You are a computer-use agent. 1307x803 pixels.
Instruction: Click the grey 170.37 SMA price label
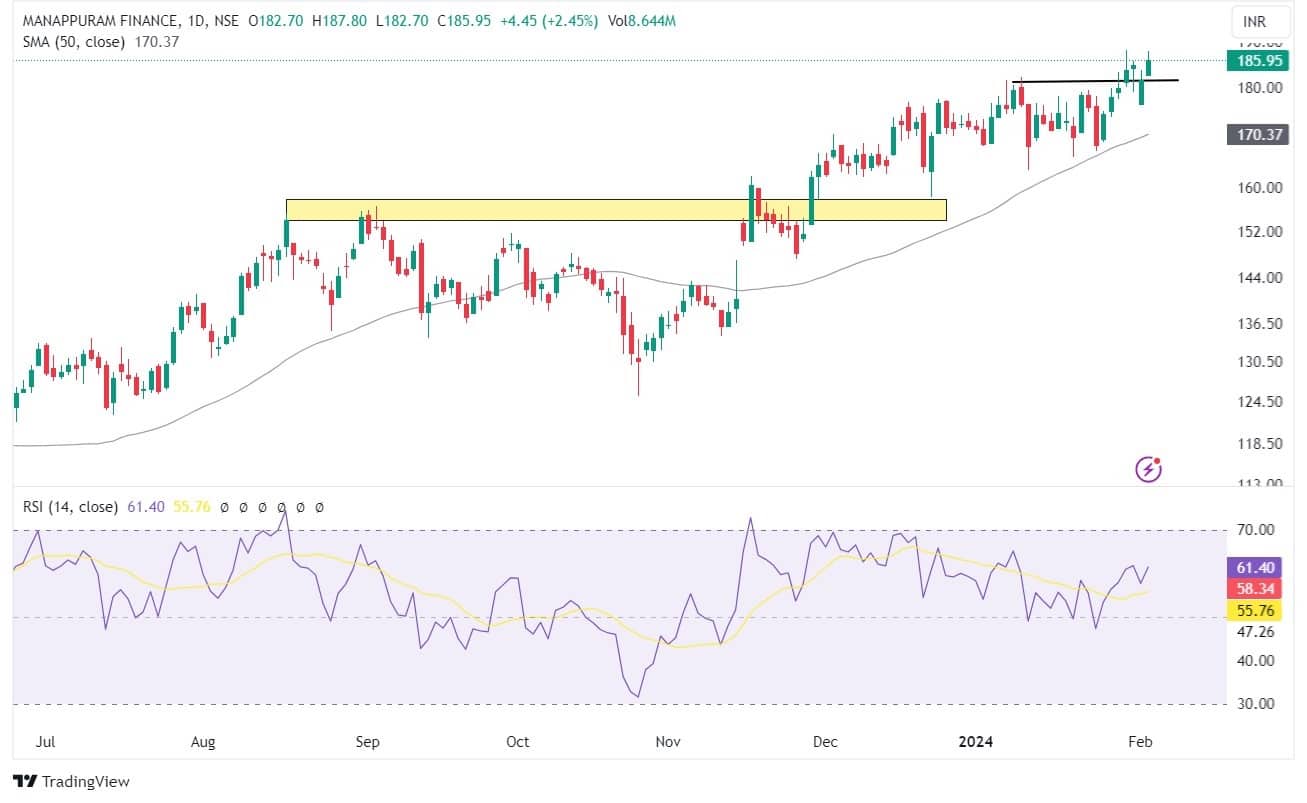point(1259,134)
